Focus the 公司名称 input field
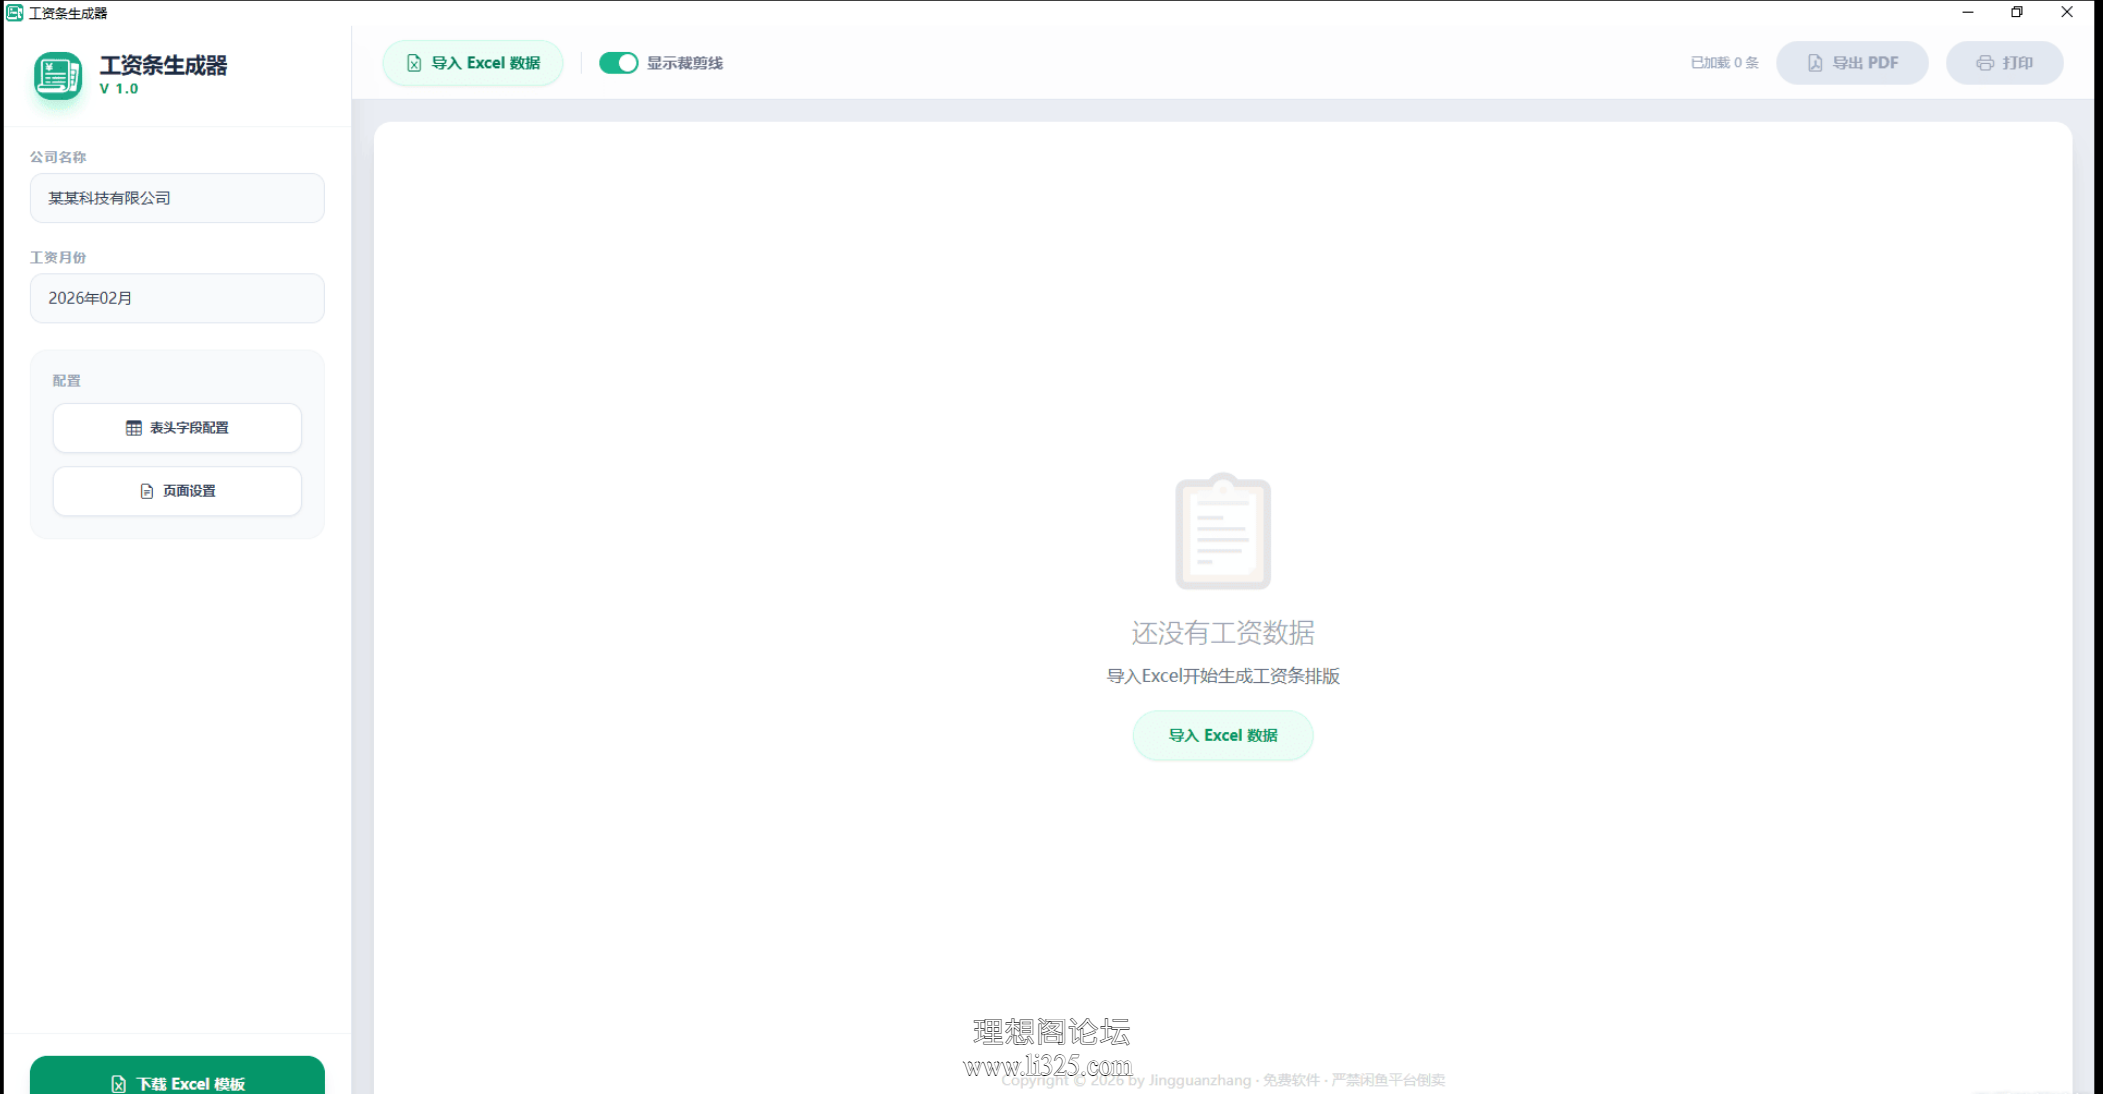 [x=177, y=198]
